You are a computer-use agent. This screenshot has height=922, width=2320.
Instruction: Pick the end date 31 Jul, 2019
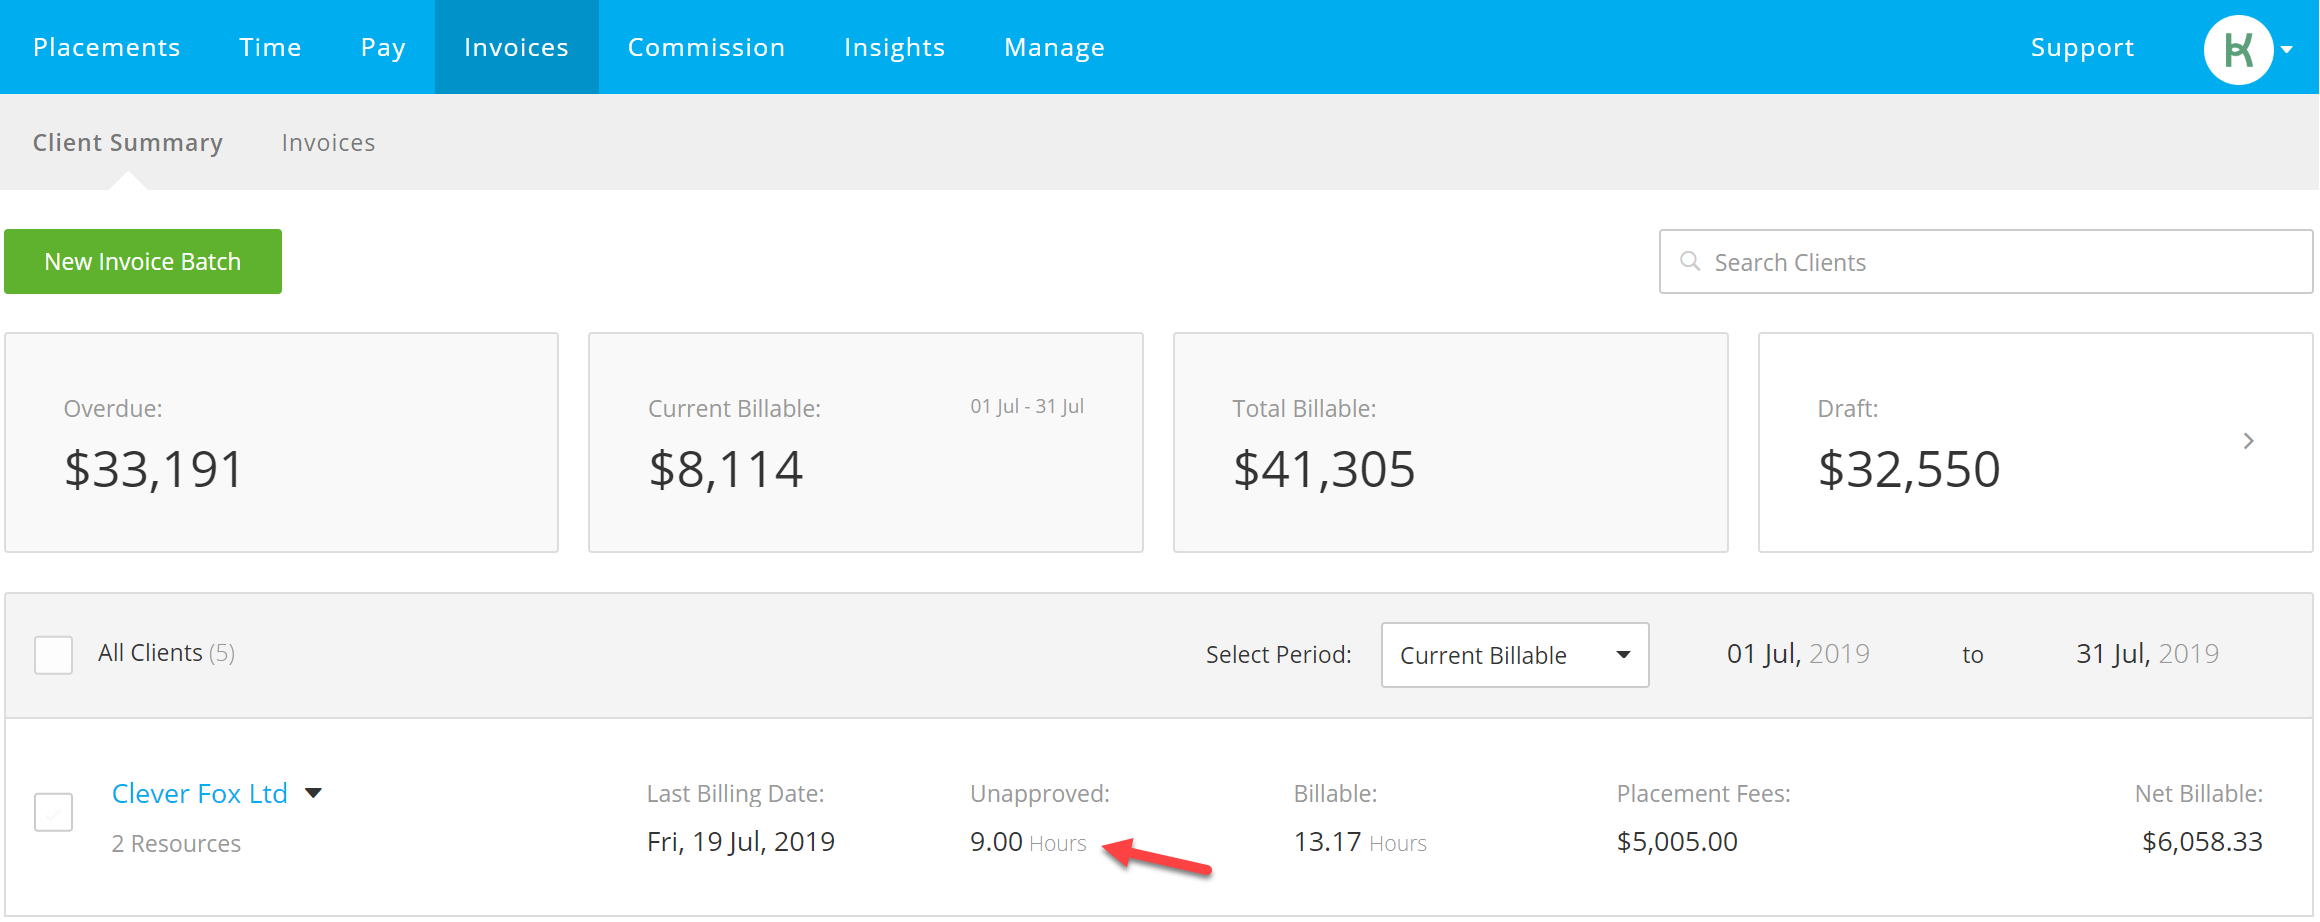[x=2147, y=654]
